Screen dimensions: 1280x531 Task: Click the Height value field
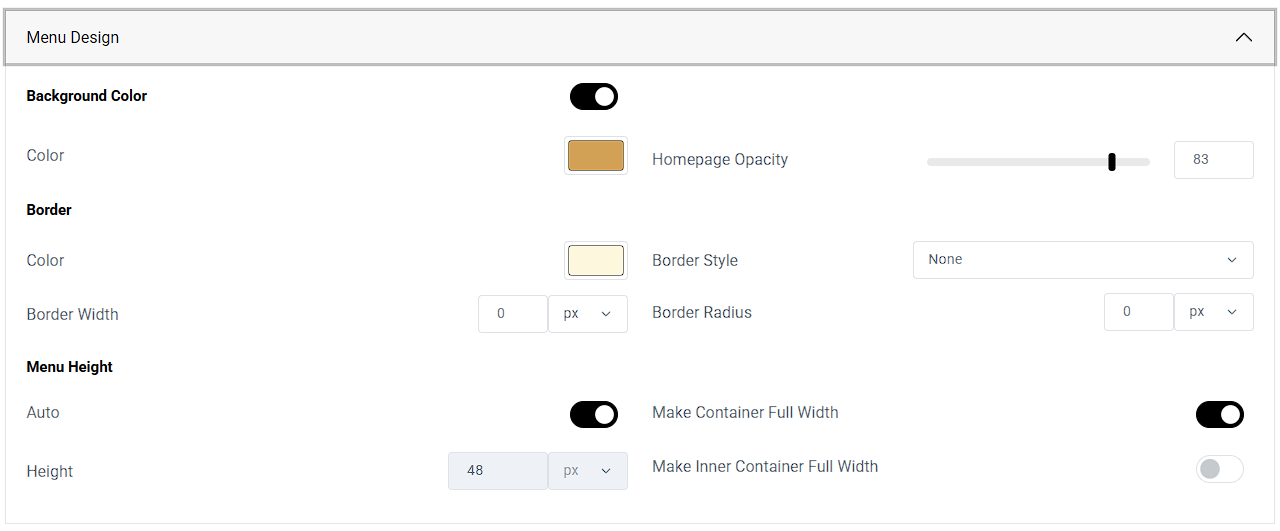click(x=498, y=471)
